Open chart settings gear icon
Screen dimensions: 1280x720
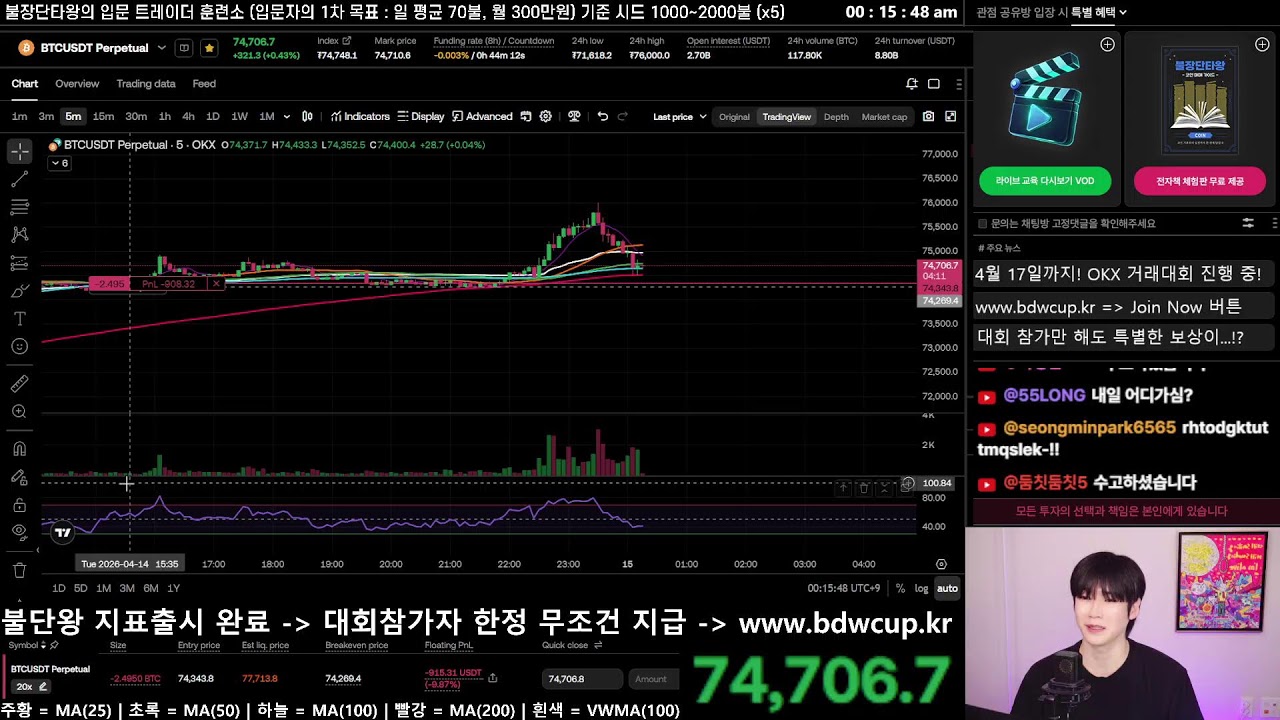click(546, 116)
